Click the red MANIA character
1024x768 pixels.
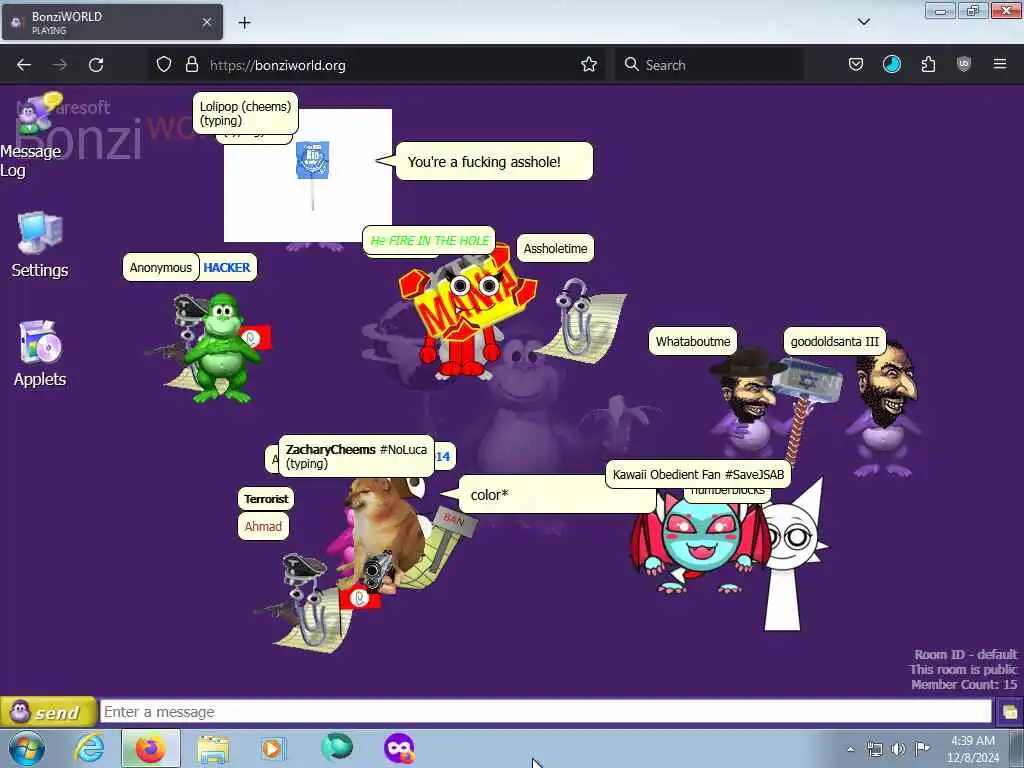coord(466,313)
